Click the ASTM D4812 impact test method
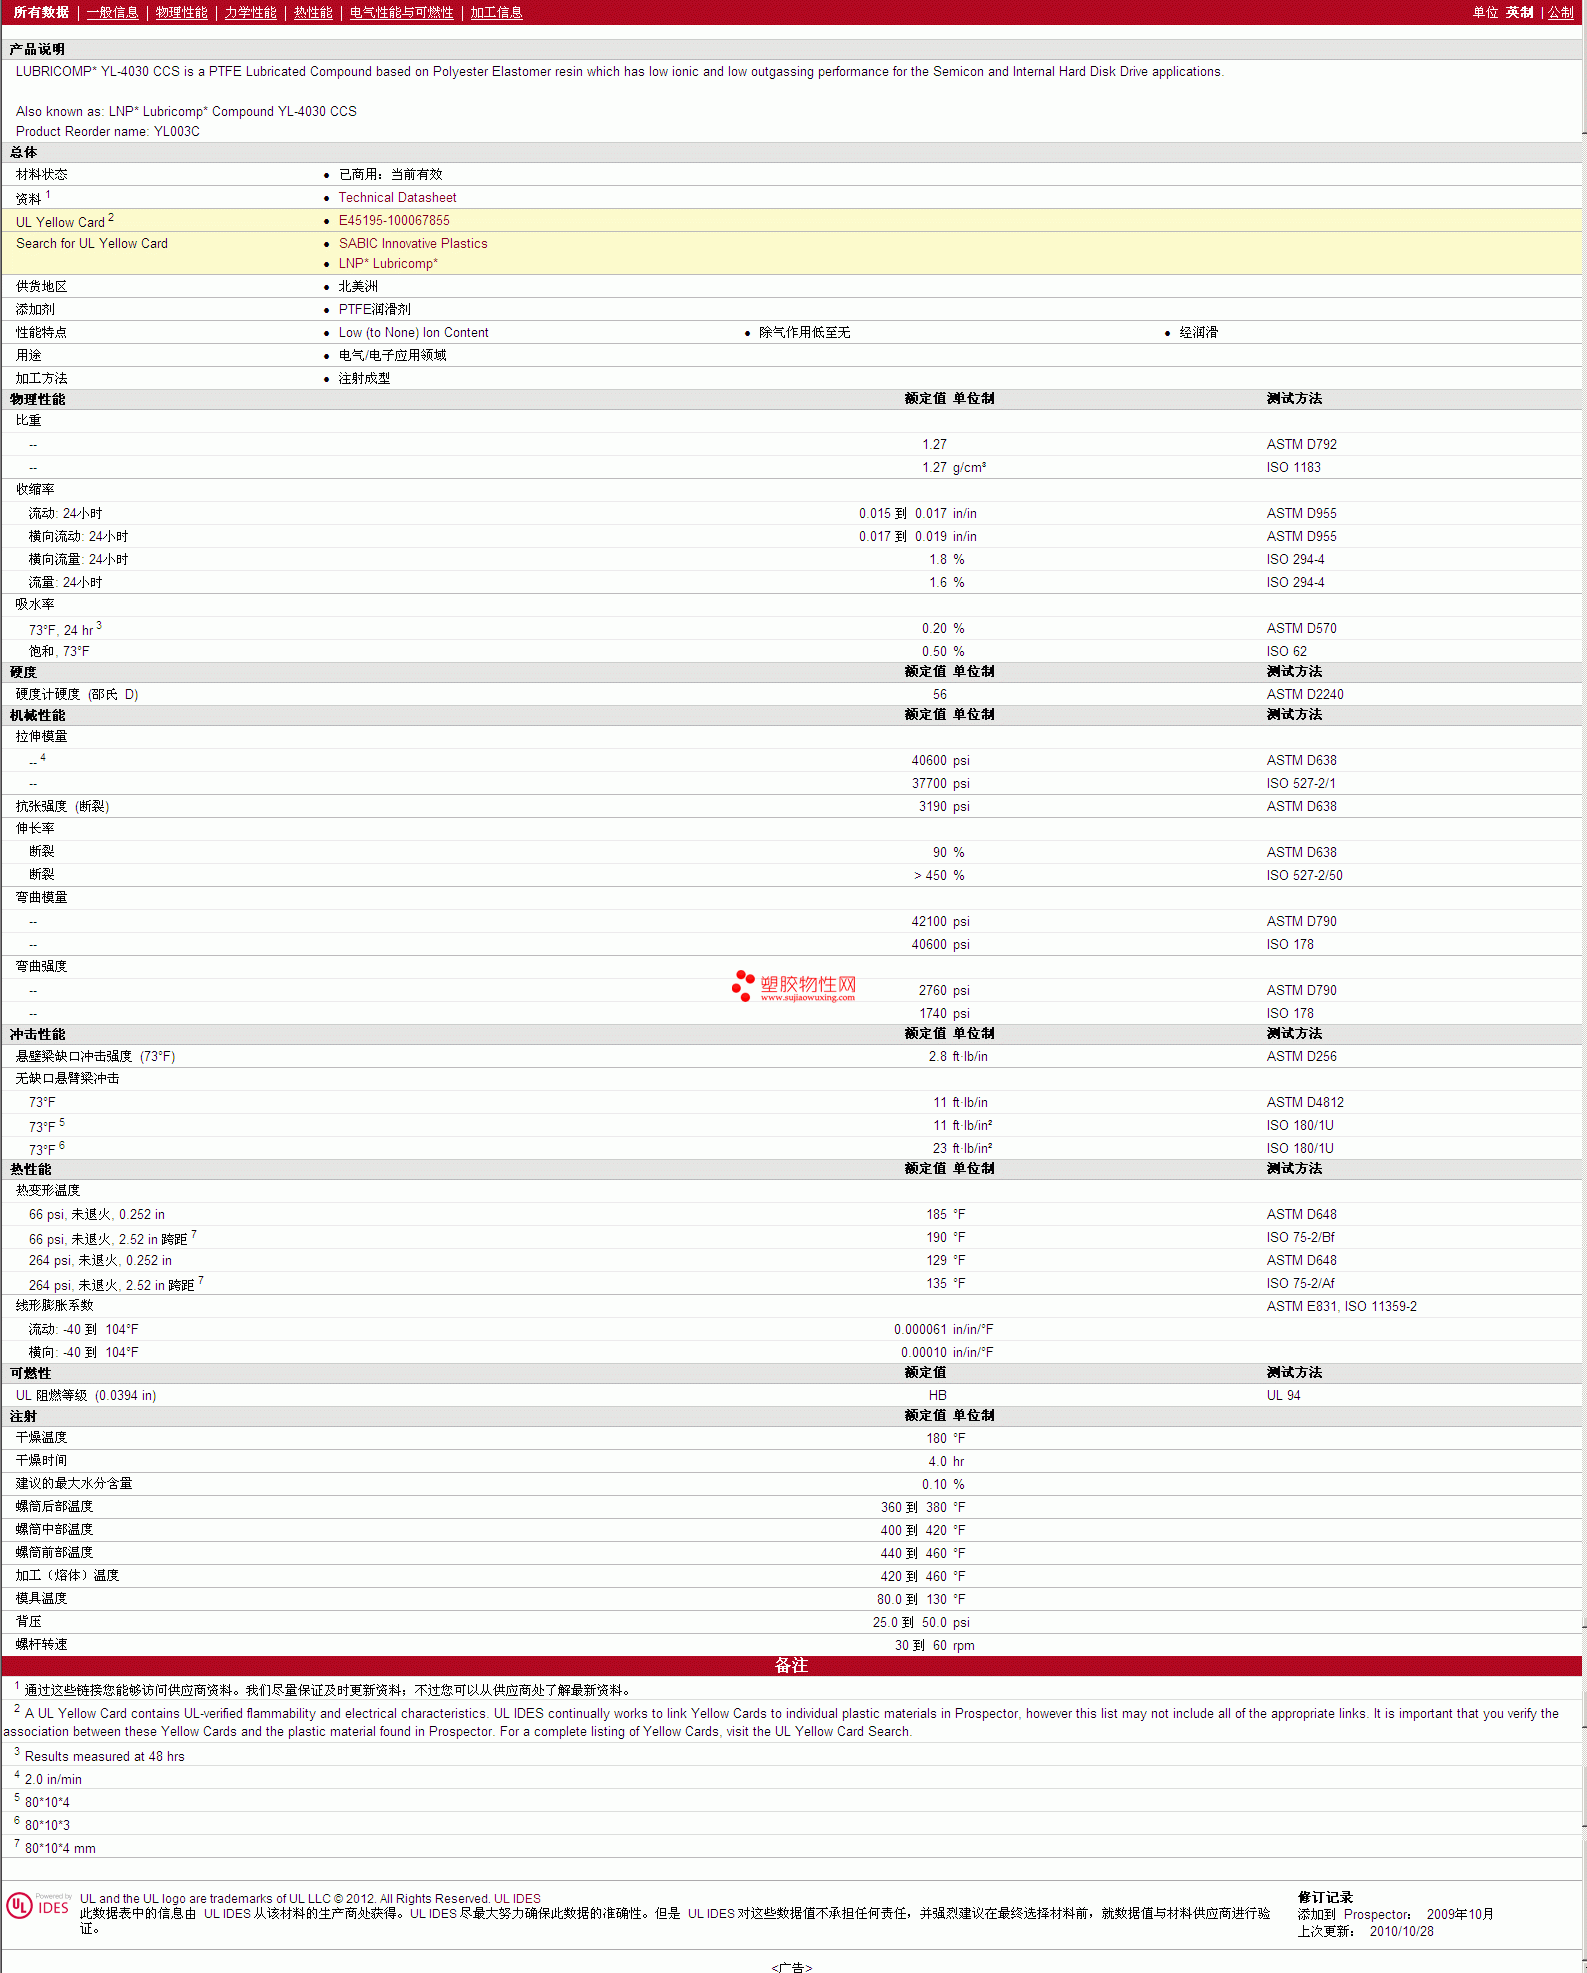 coord(1305,1103)
